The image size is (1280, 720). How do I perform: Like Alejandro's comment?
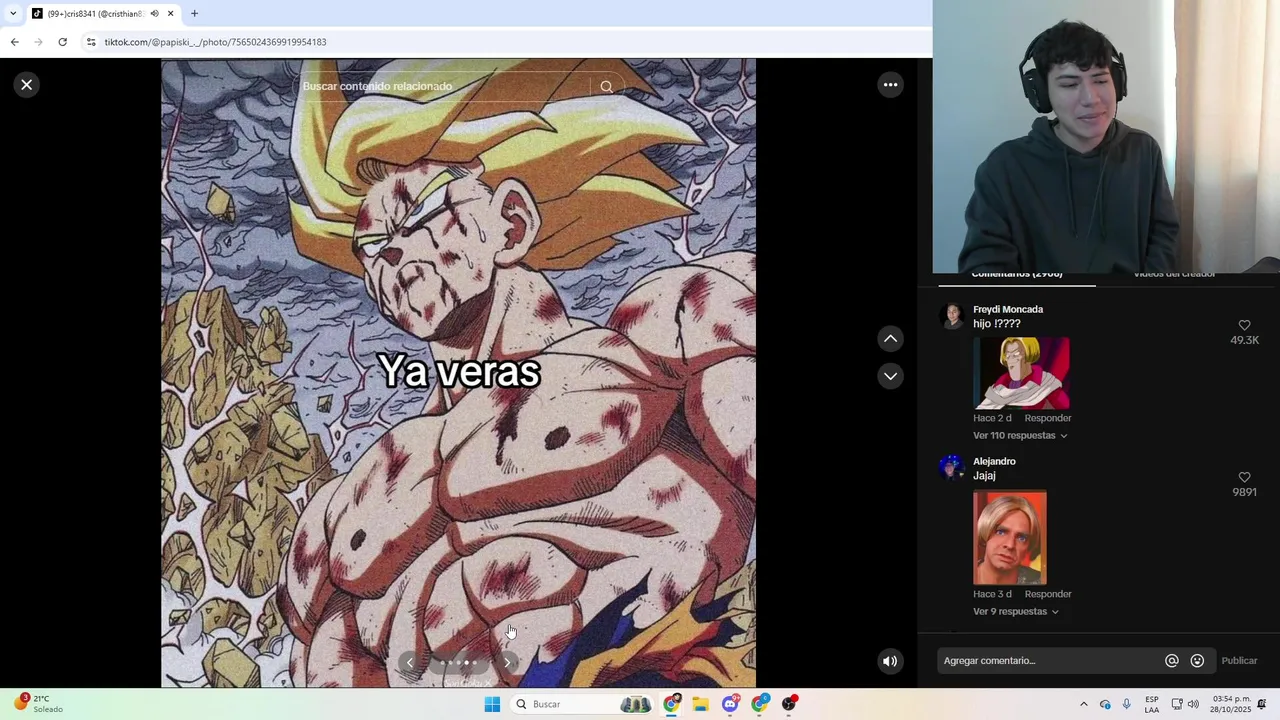point(1244,478)
